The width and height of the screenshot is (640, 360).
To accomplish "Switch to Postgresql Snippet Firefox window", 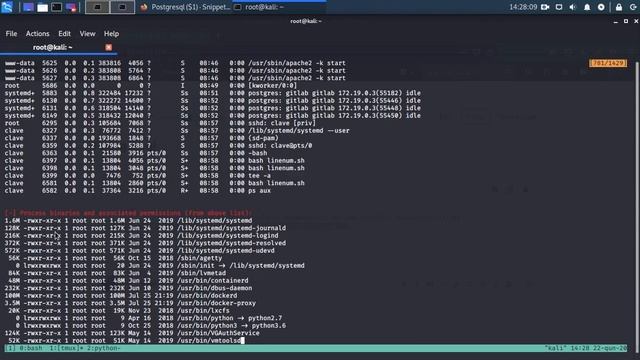I will [185, 7].
